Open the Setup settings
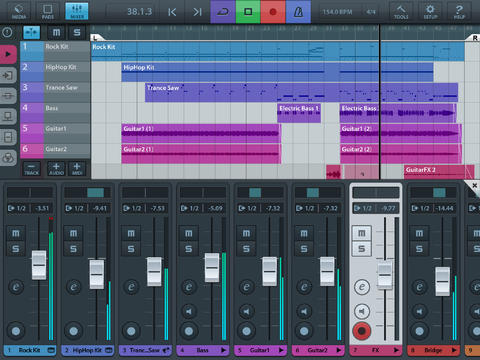 (430, 12)
